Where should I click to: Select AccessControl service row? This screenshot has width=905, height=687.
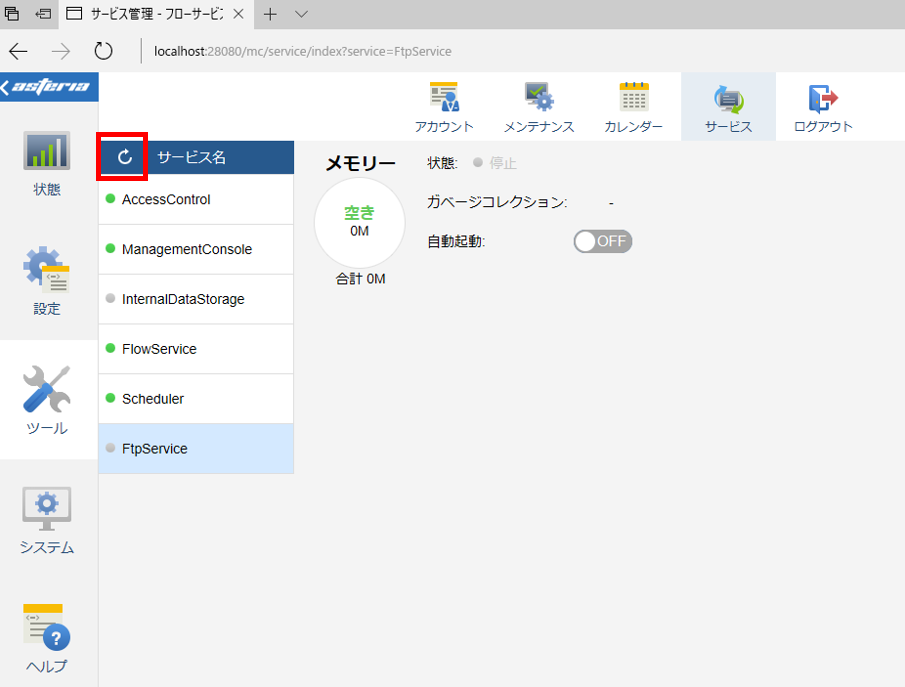196,199
